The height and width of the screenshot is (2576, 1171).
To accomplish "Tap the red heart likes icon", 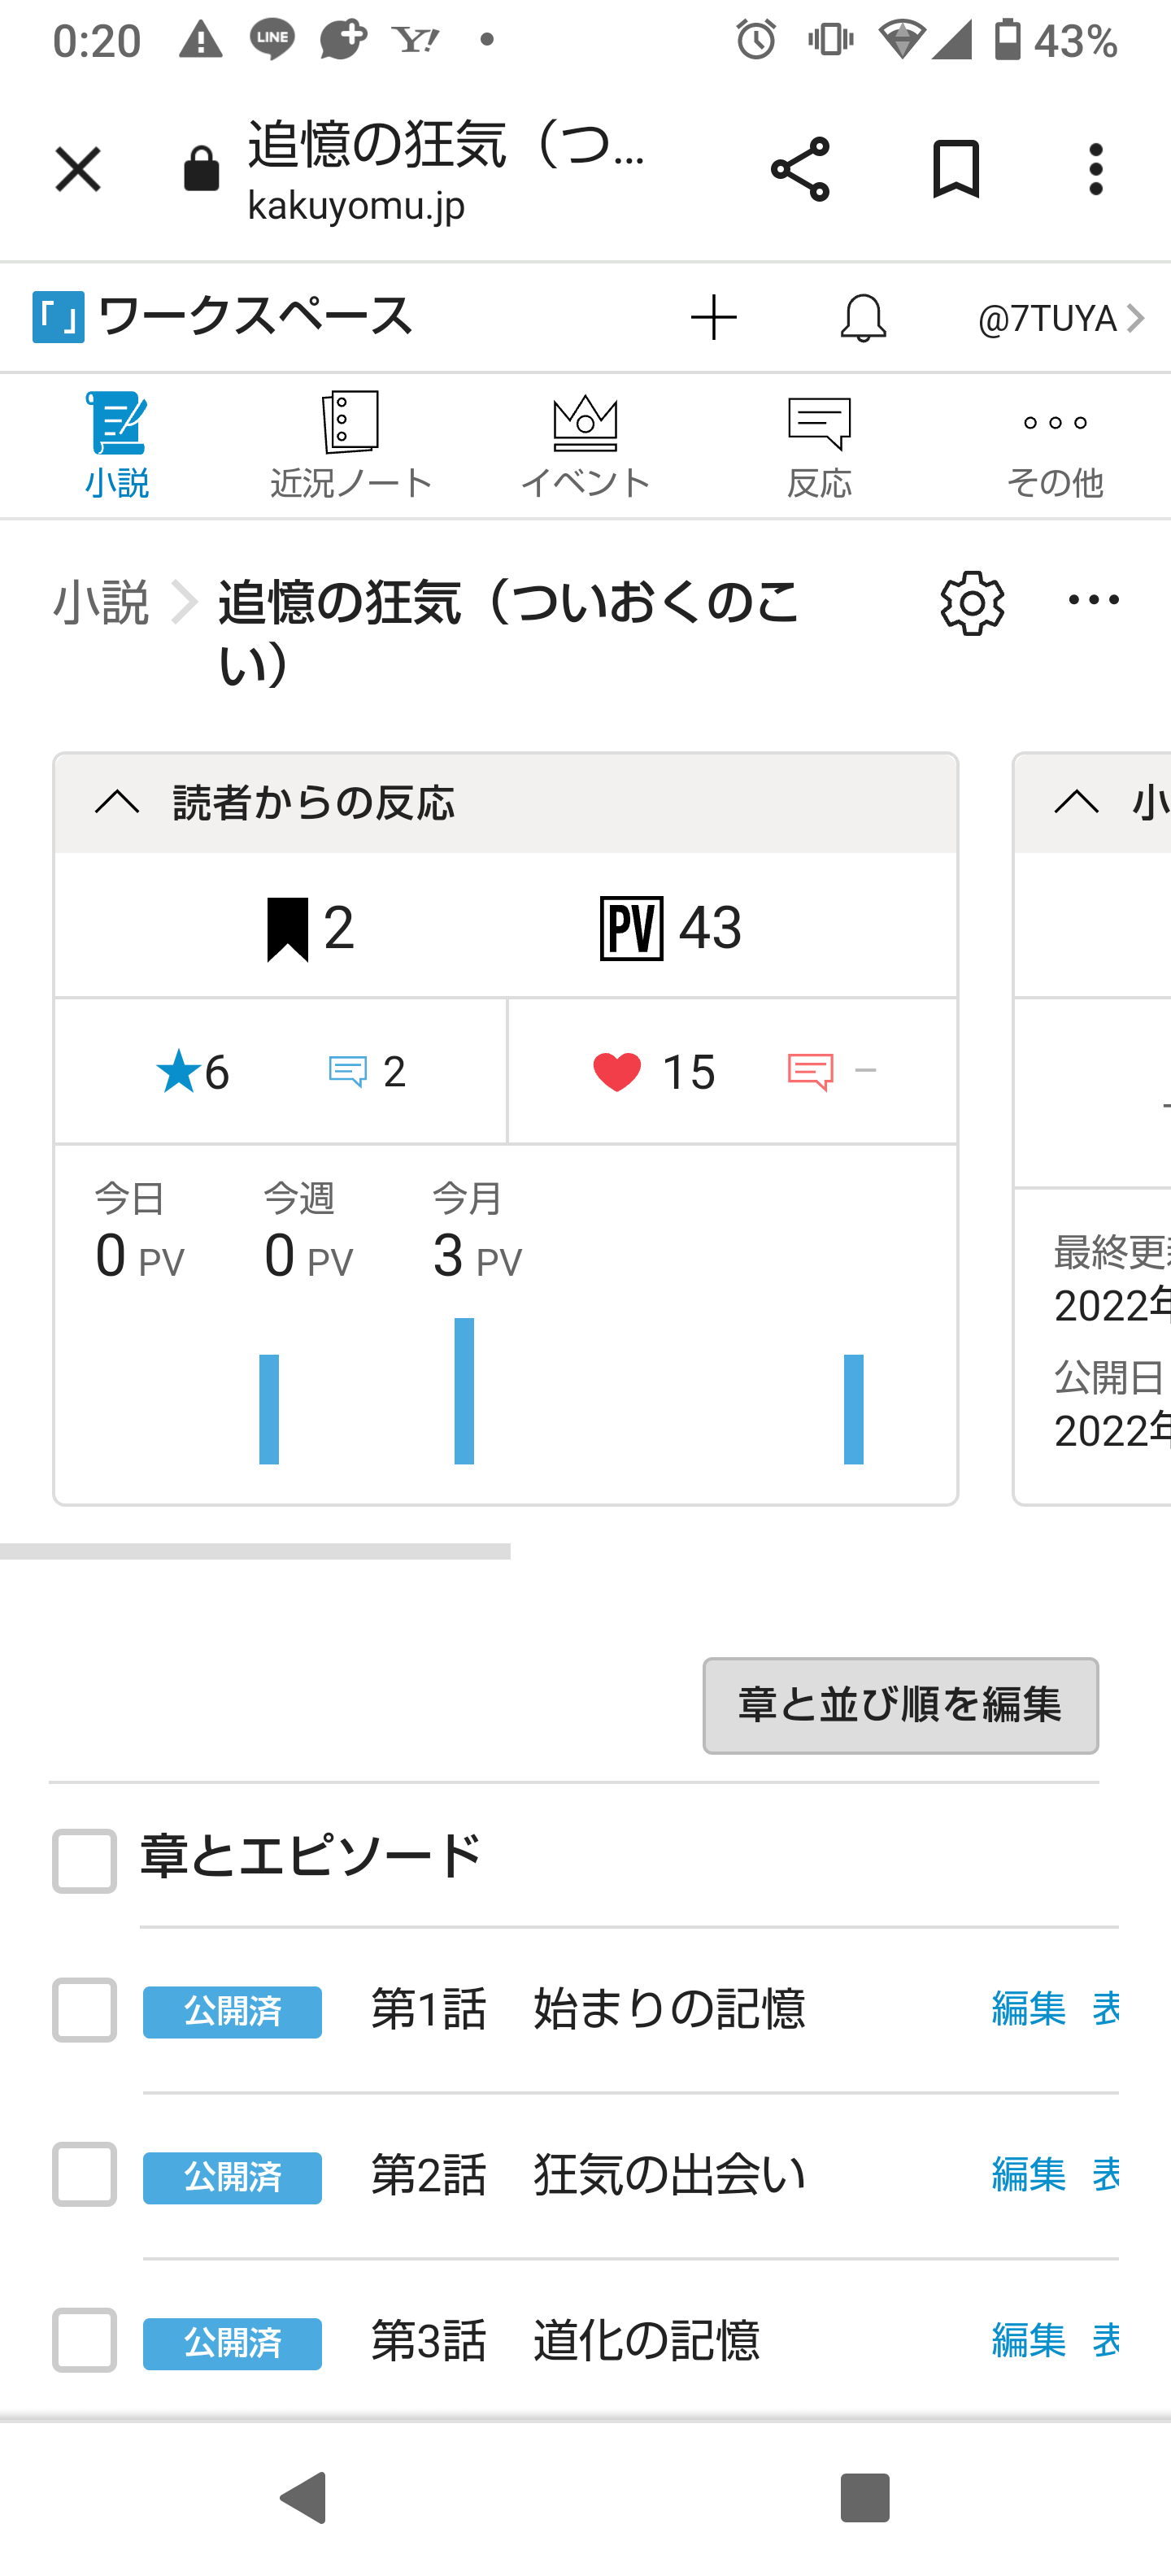I will click(617, 1072).
